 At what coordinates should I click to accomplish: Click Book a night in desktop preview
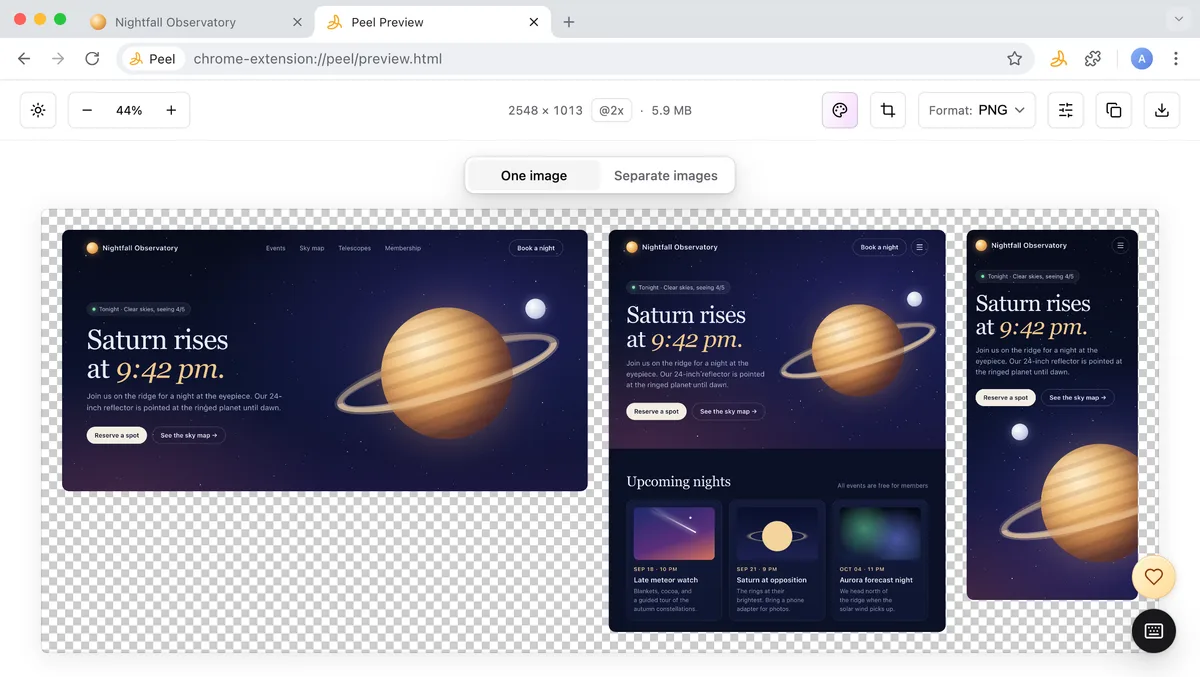(x=536, y=248)
